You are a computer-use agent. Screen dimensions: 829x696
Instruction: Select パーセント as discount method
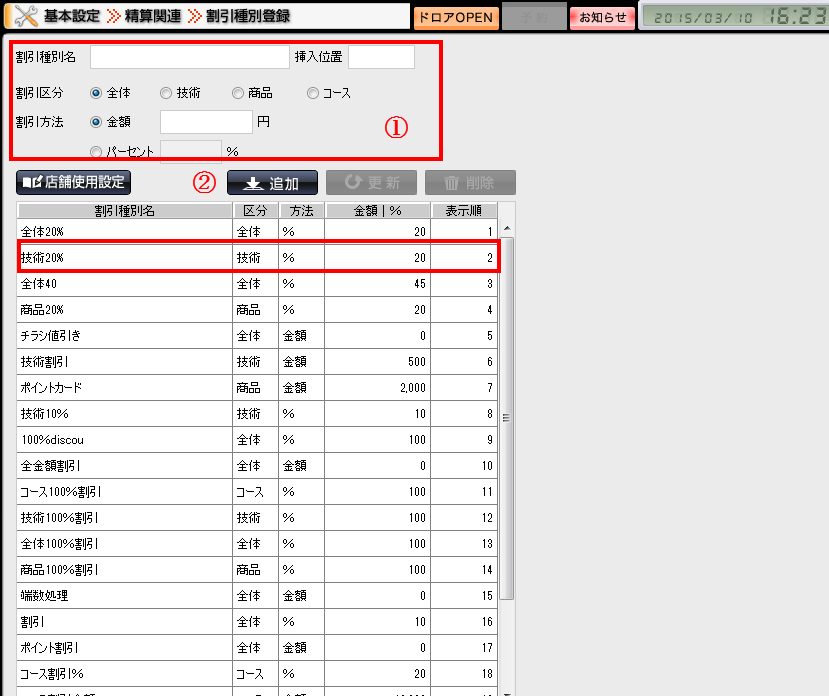[96, 152]
